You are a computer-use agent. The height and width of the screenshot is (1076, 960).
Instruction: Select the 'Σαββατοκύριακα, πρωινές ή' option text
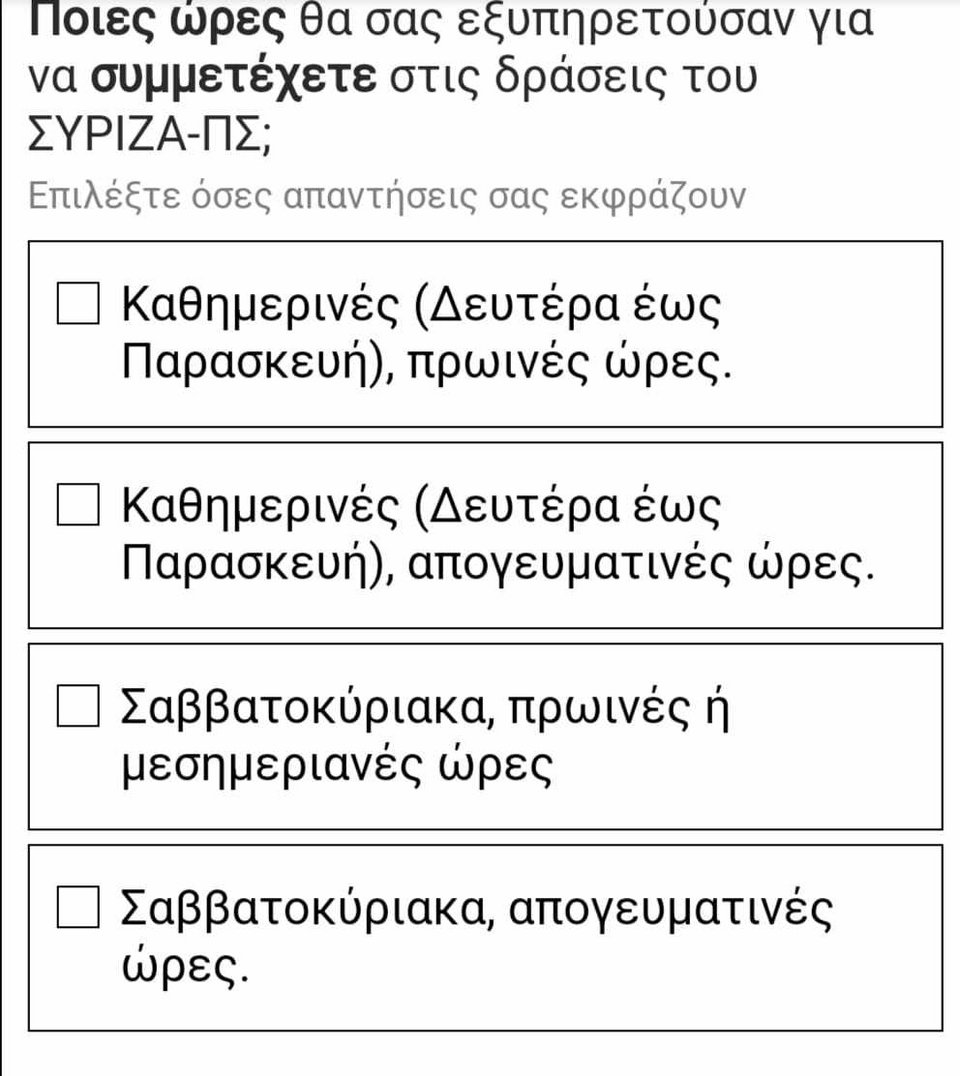420,707
